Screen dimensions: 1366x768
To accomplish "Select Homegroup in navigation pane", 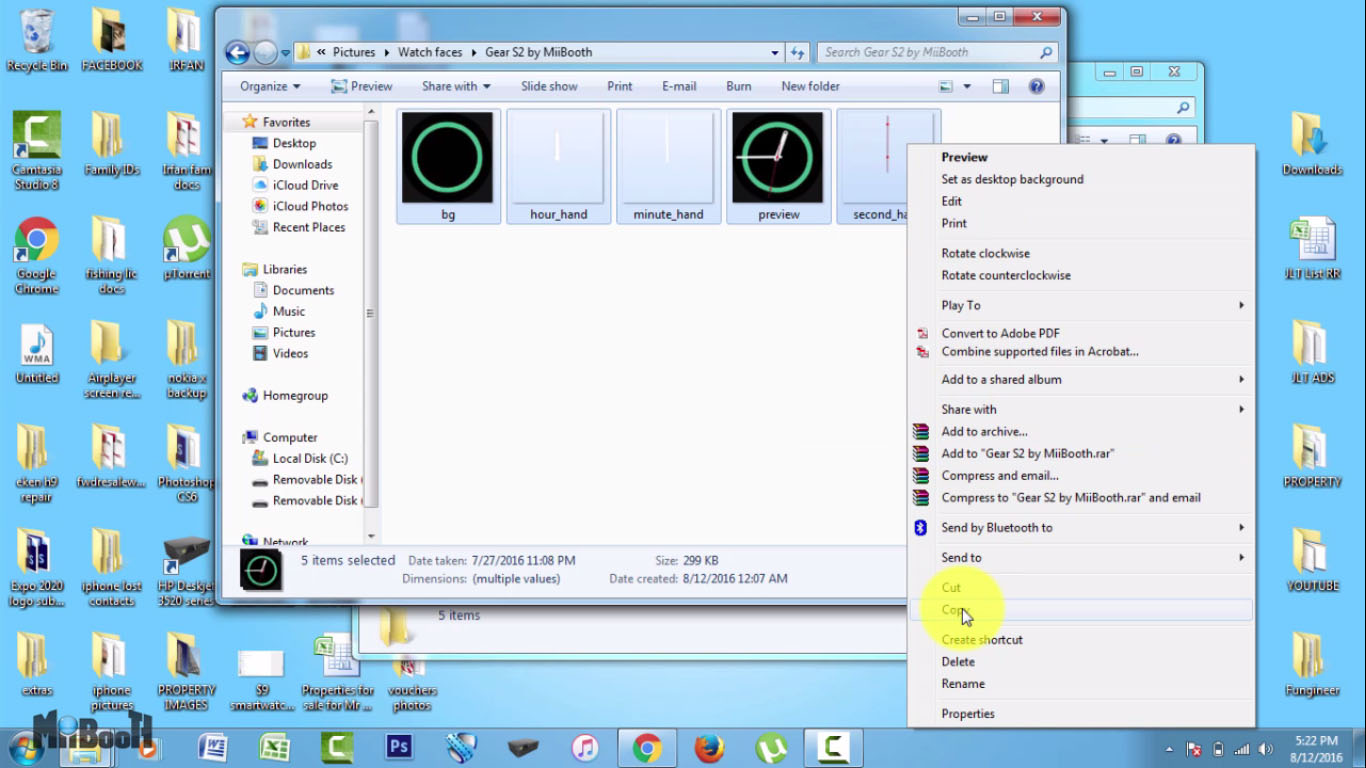I will tap(295, 395).
